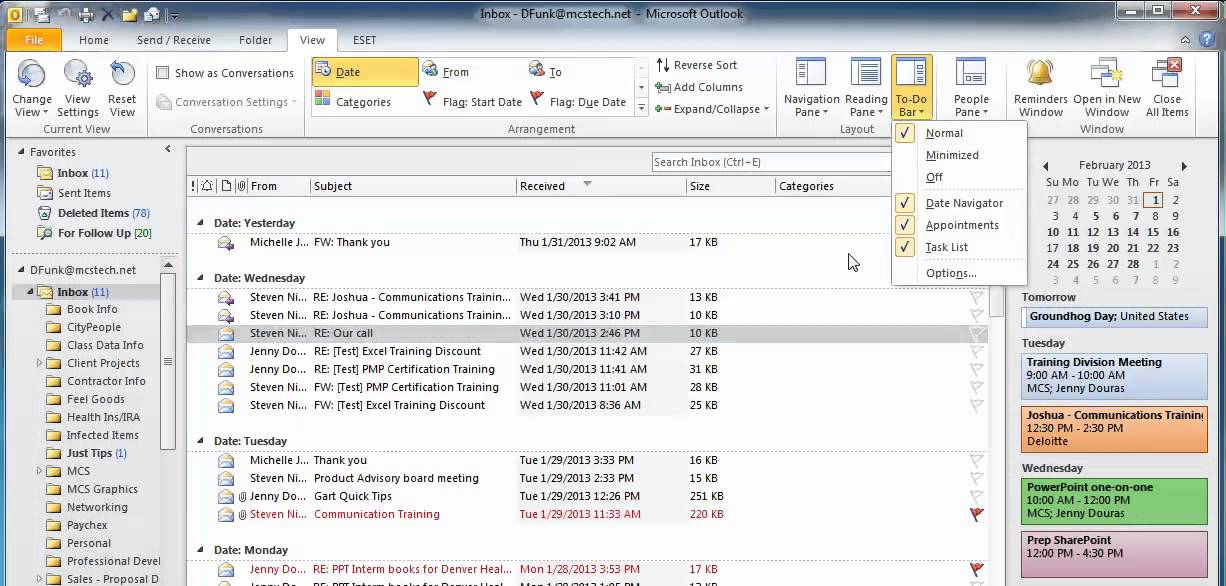Open View Settings
Image resolution: width=1226 pixels, height=586 pixels.
coord(77,88)
